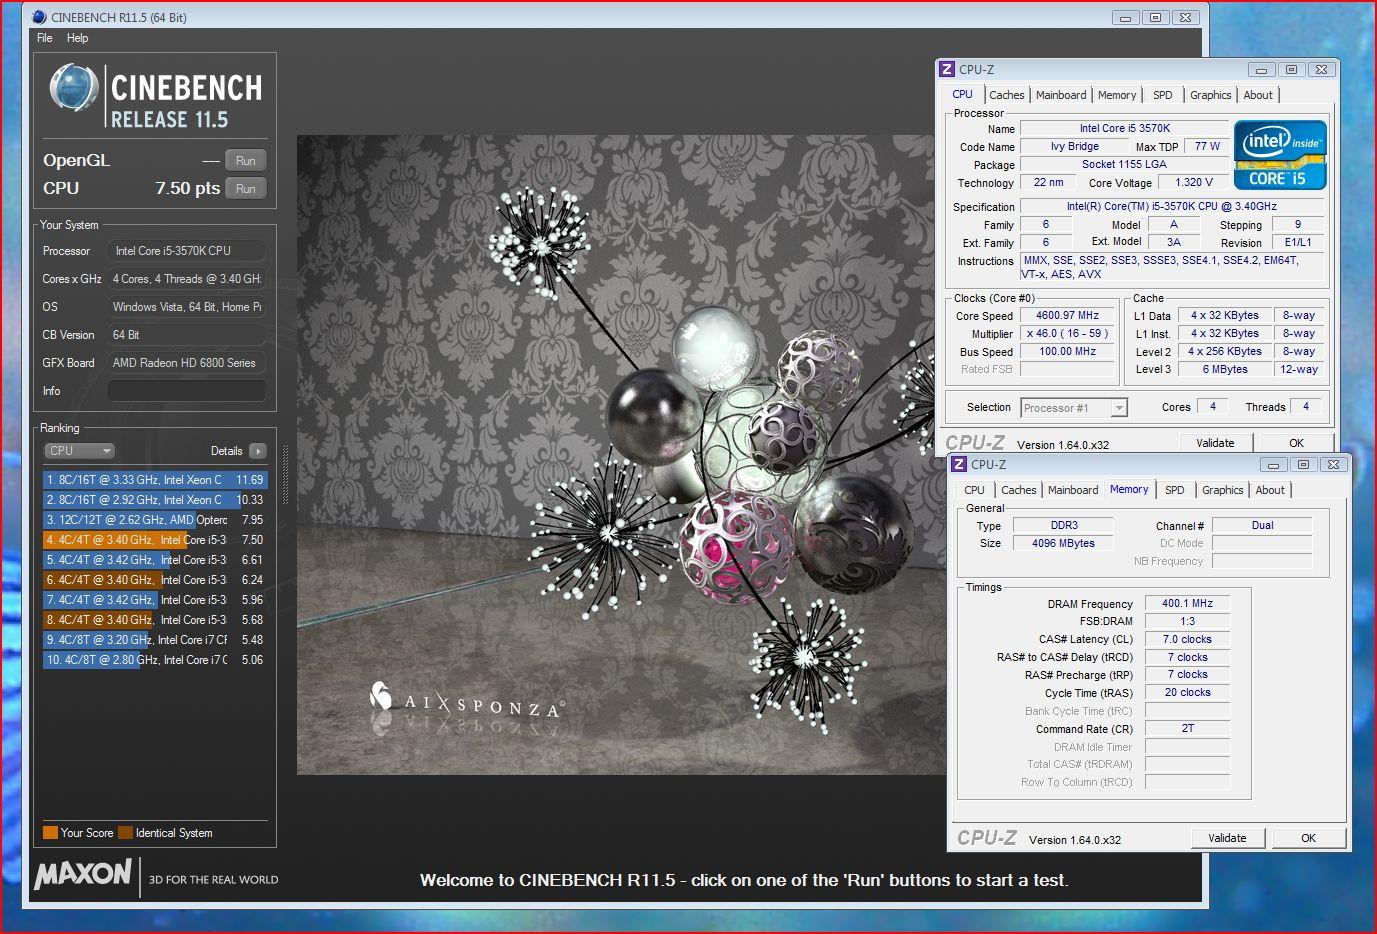Click the memory Size 4096 MBytes value
The image size is (1377, 934).
click(1063, 543)
